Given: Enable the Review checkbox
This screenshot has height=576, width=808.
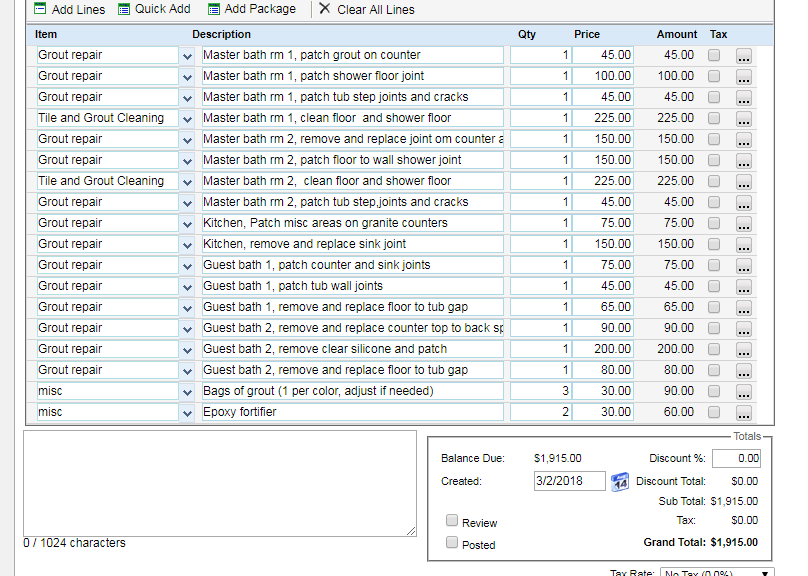Looking at the screenshot, I should (x=452, y=521).
